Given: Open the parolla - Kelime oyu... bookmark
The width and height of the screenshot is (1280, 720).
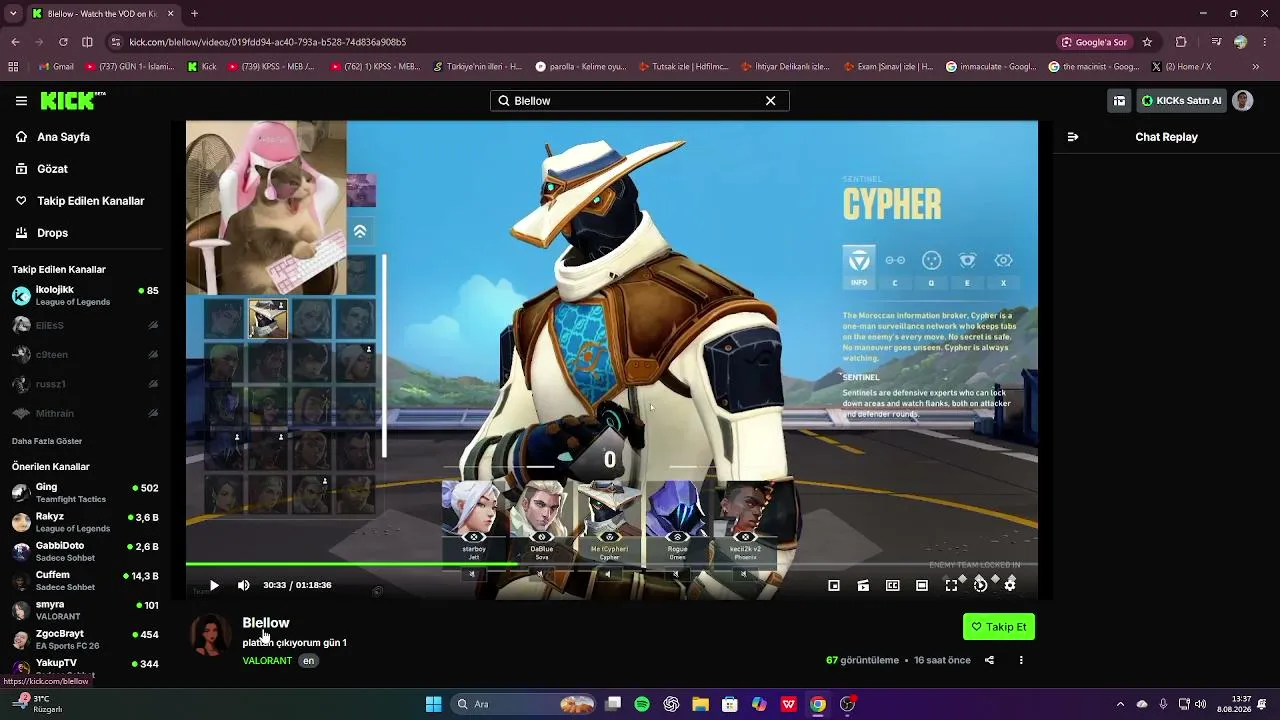Looking at the screenshot, I should click(x=581, y=67).
